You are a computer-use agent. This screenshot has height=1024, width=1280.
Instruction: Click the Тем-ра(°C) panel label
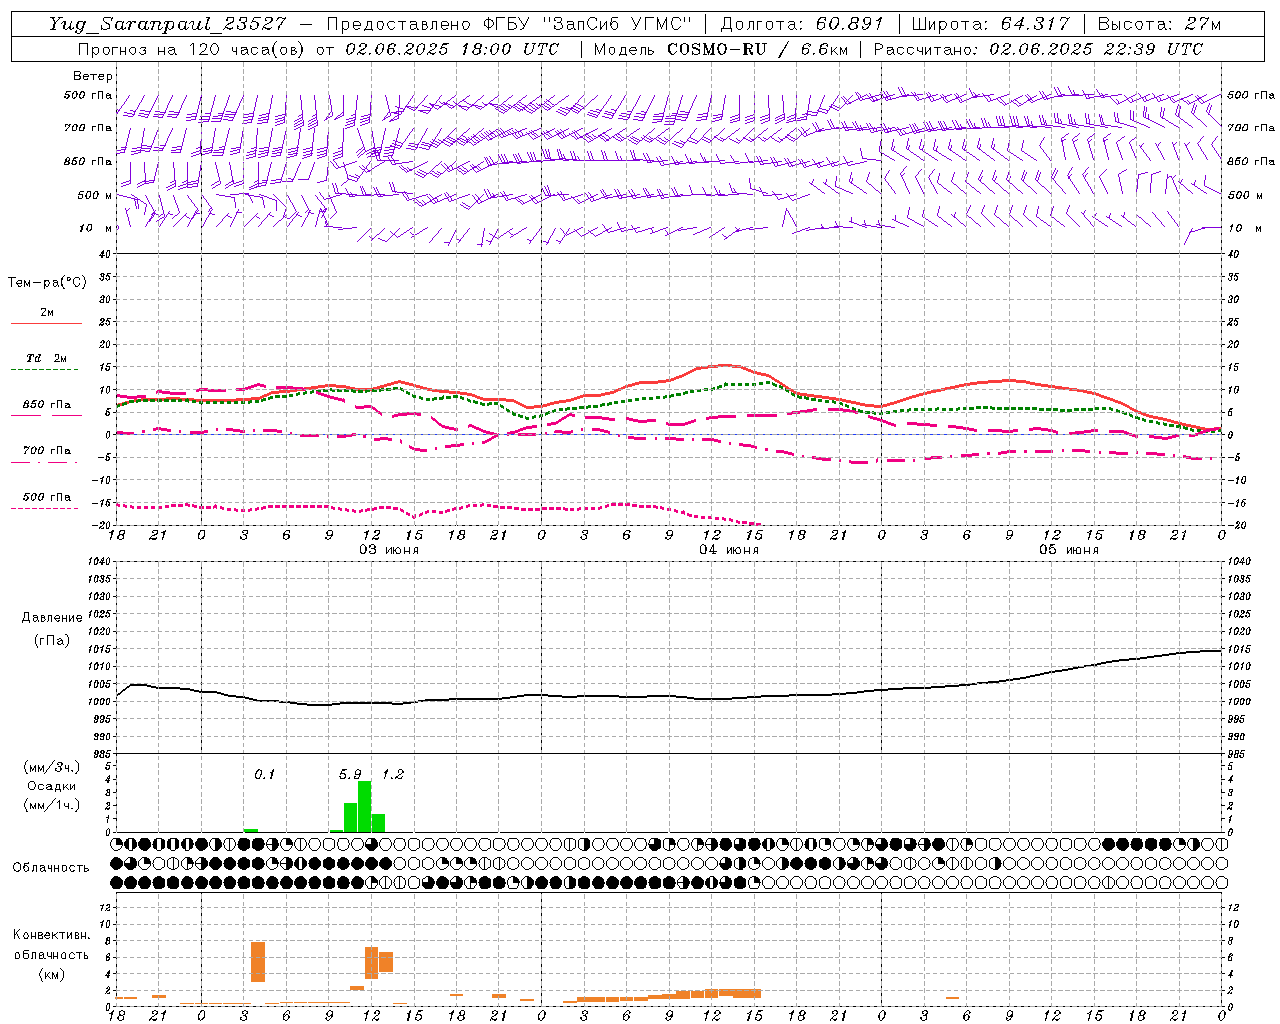(47, 283)
